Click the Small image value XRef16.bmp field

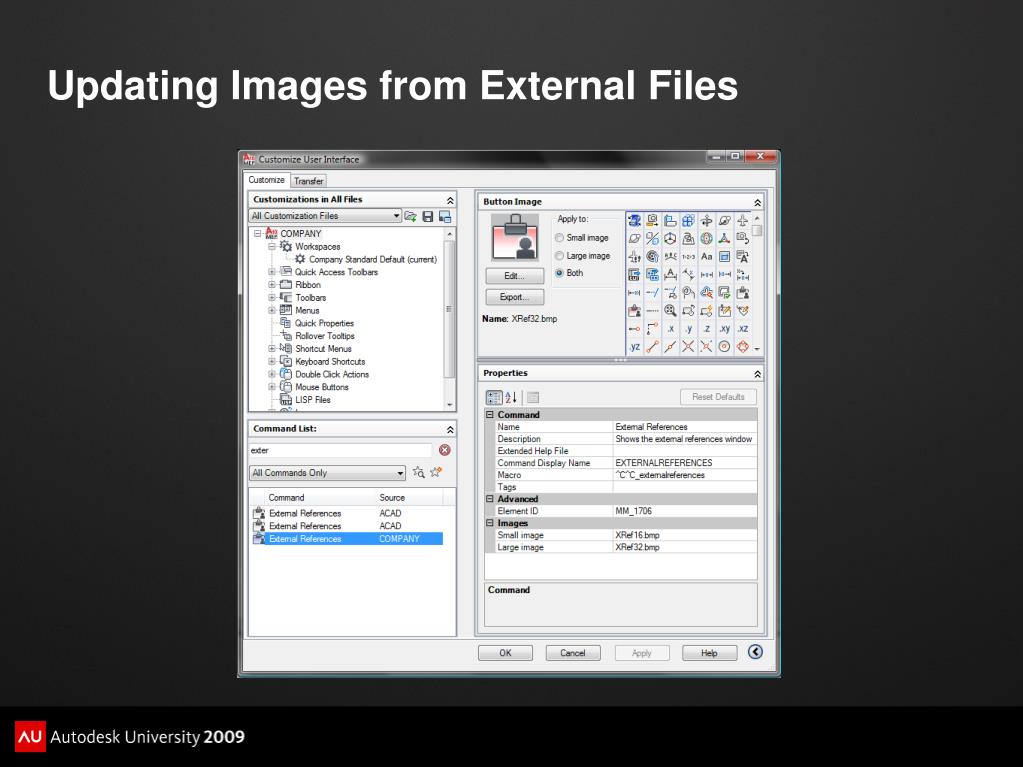click(x=684, y=535)
